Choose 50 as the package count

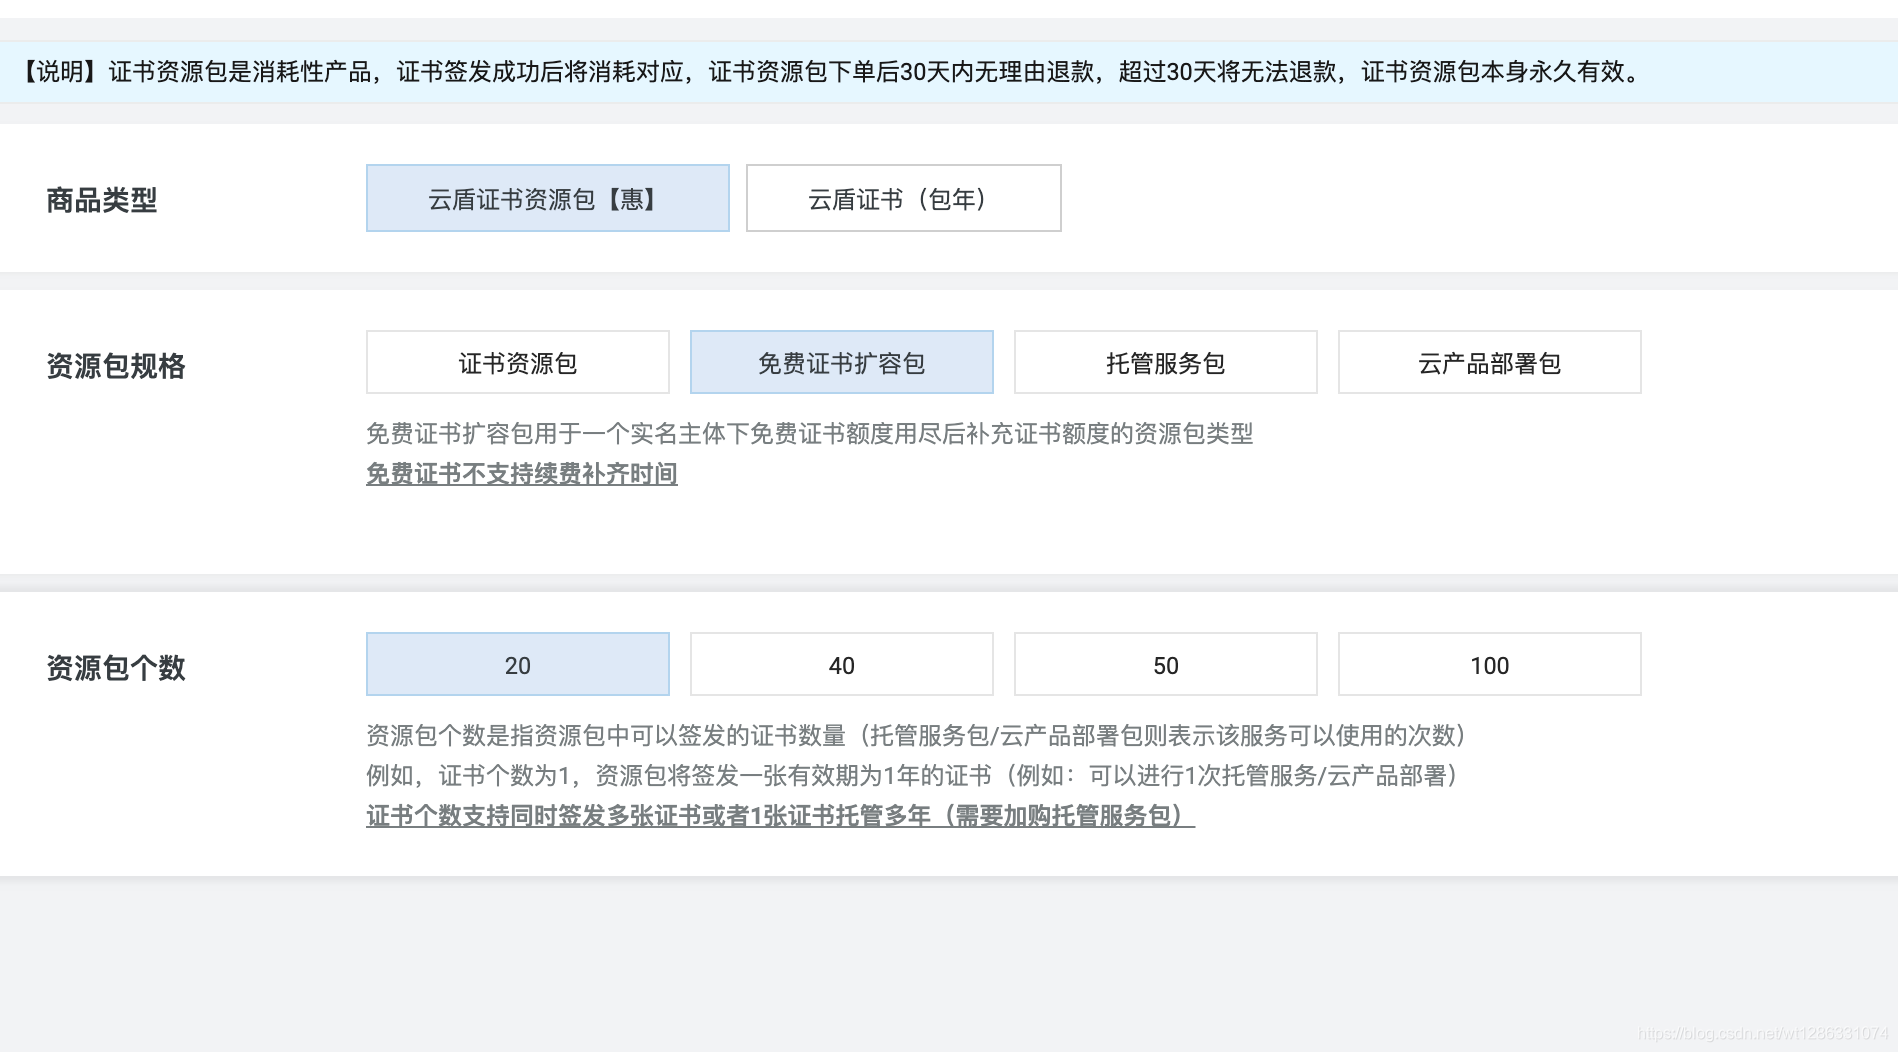[x=1165, y=664]
